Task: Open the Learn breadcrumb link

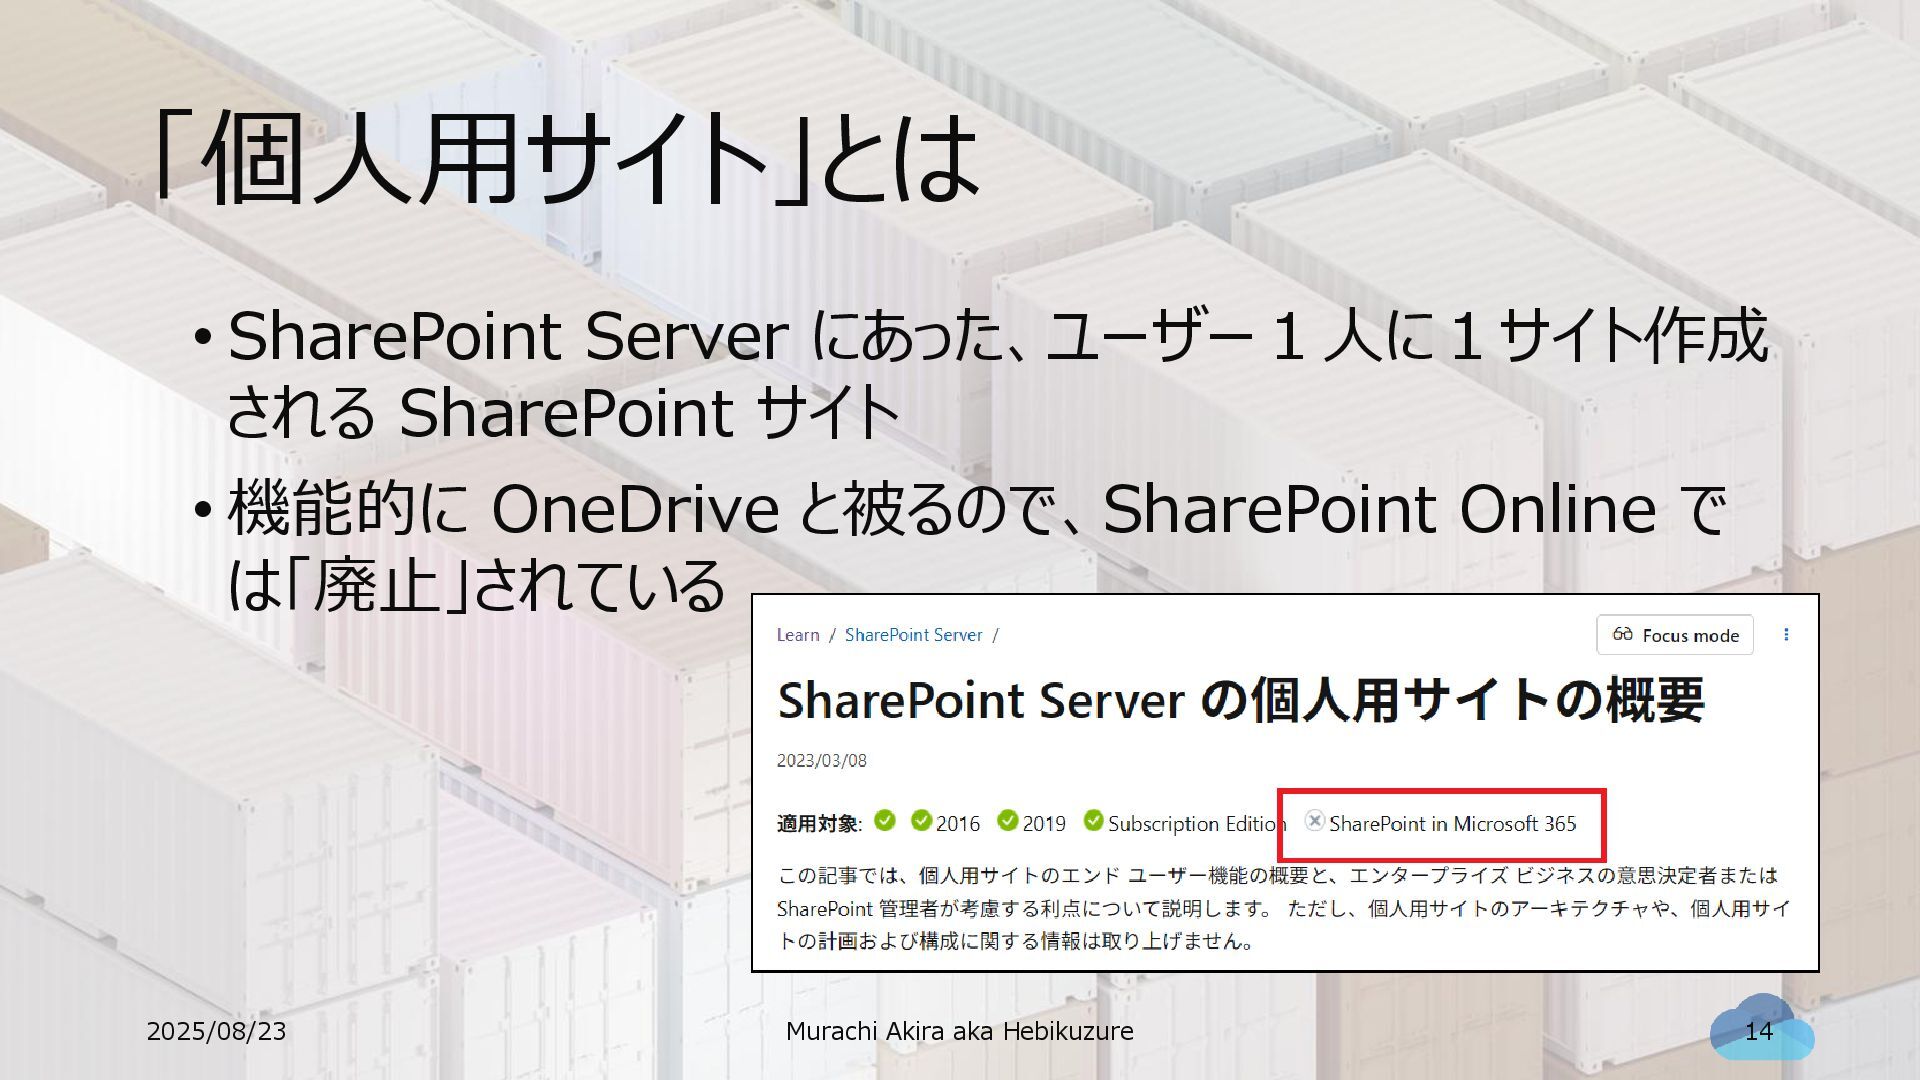Action: pyautogui.click(x=798, y=635)
